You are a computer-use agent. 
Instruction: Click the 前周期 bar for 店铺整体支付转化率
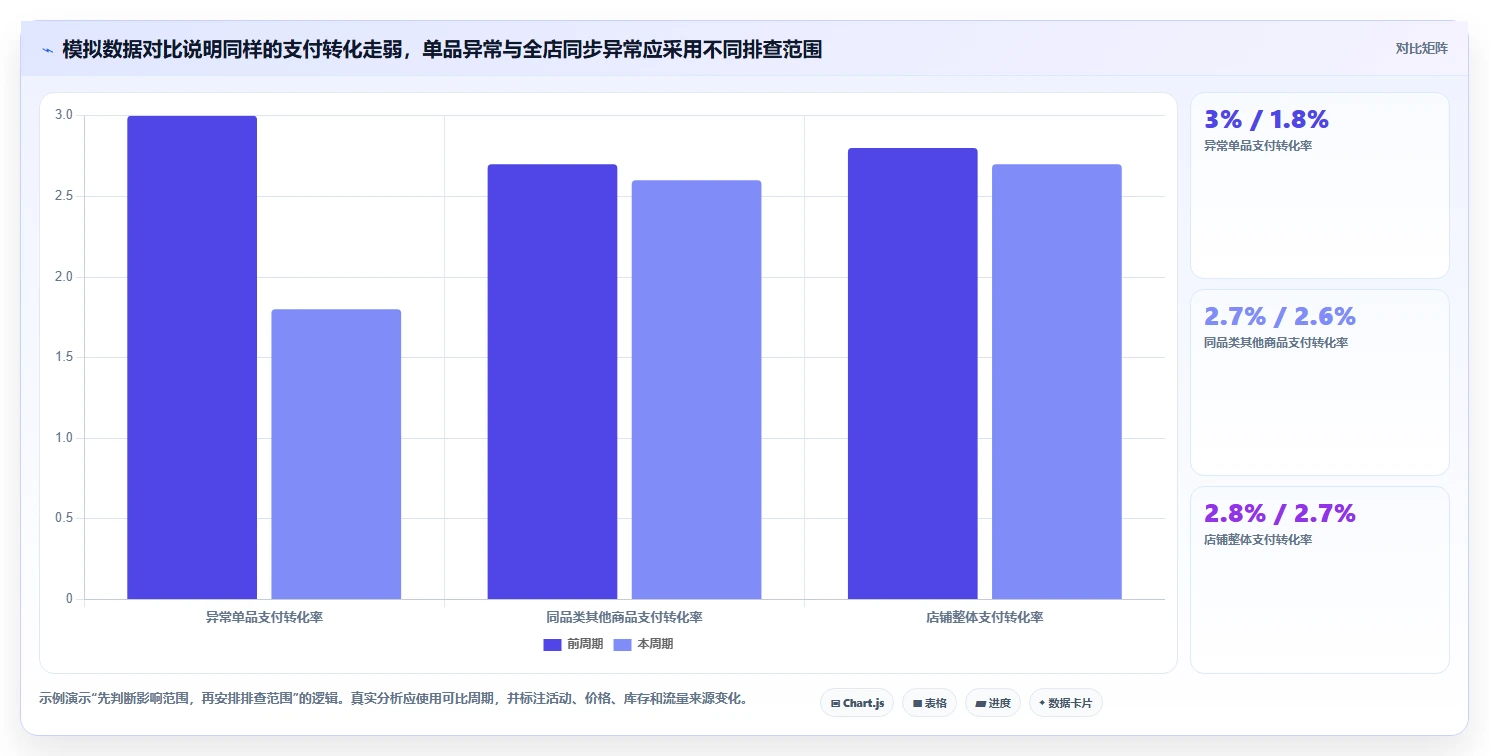coord(913,373)
